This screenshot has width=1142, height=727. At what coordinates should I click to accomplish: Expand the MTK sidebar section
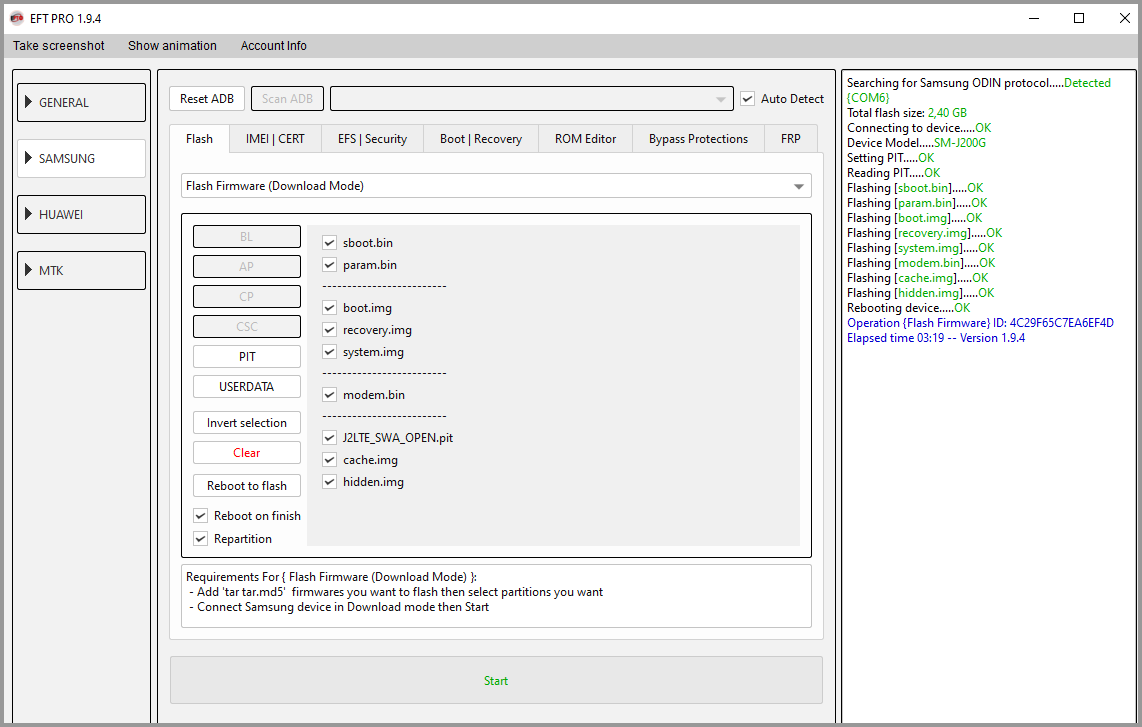(x=81, y=271)
